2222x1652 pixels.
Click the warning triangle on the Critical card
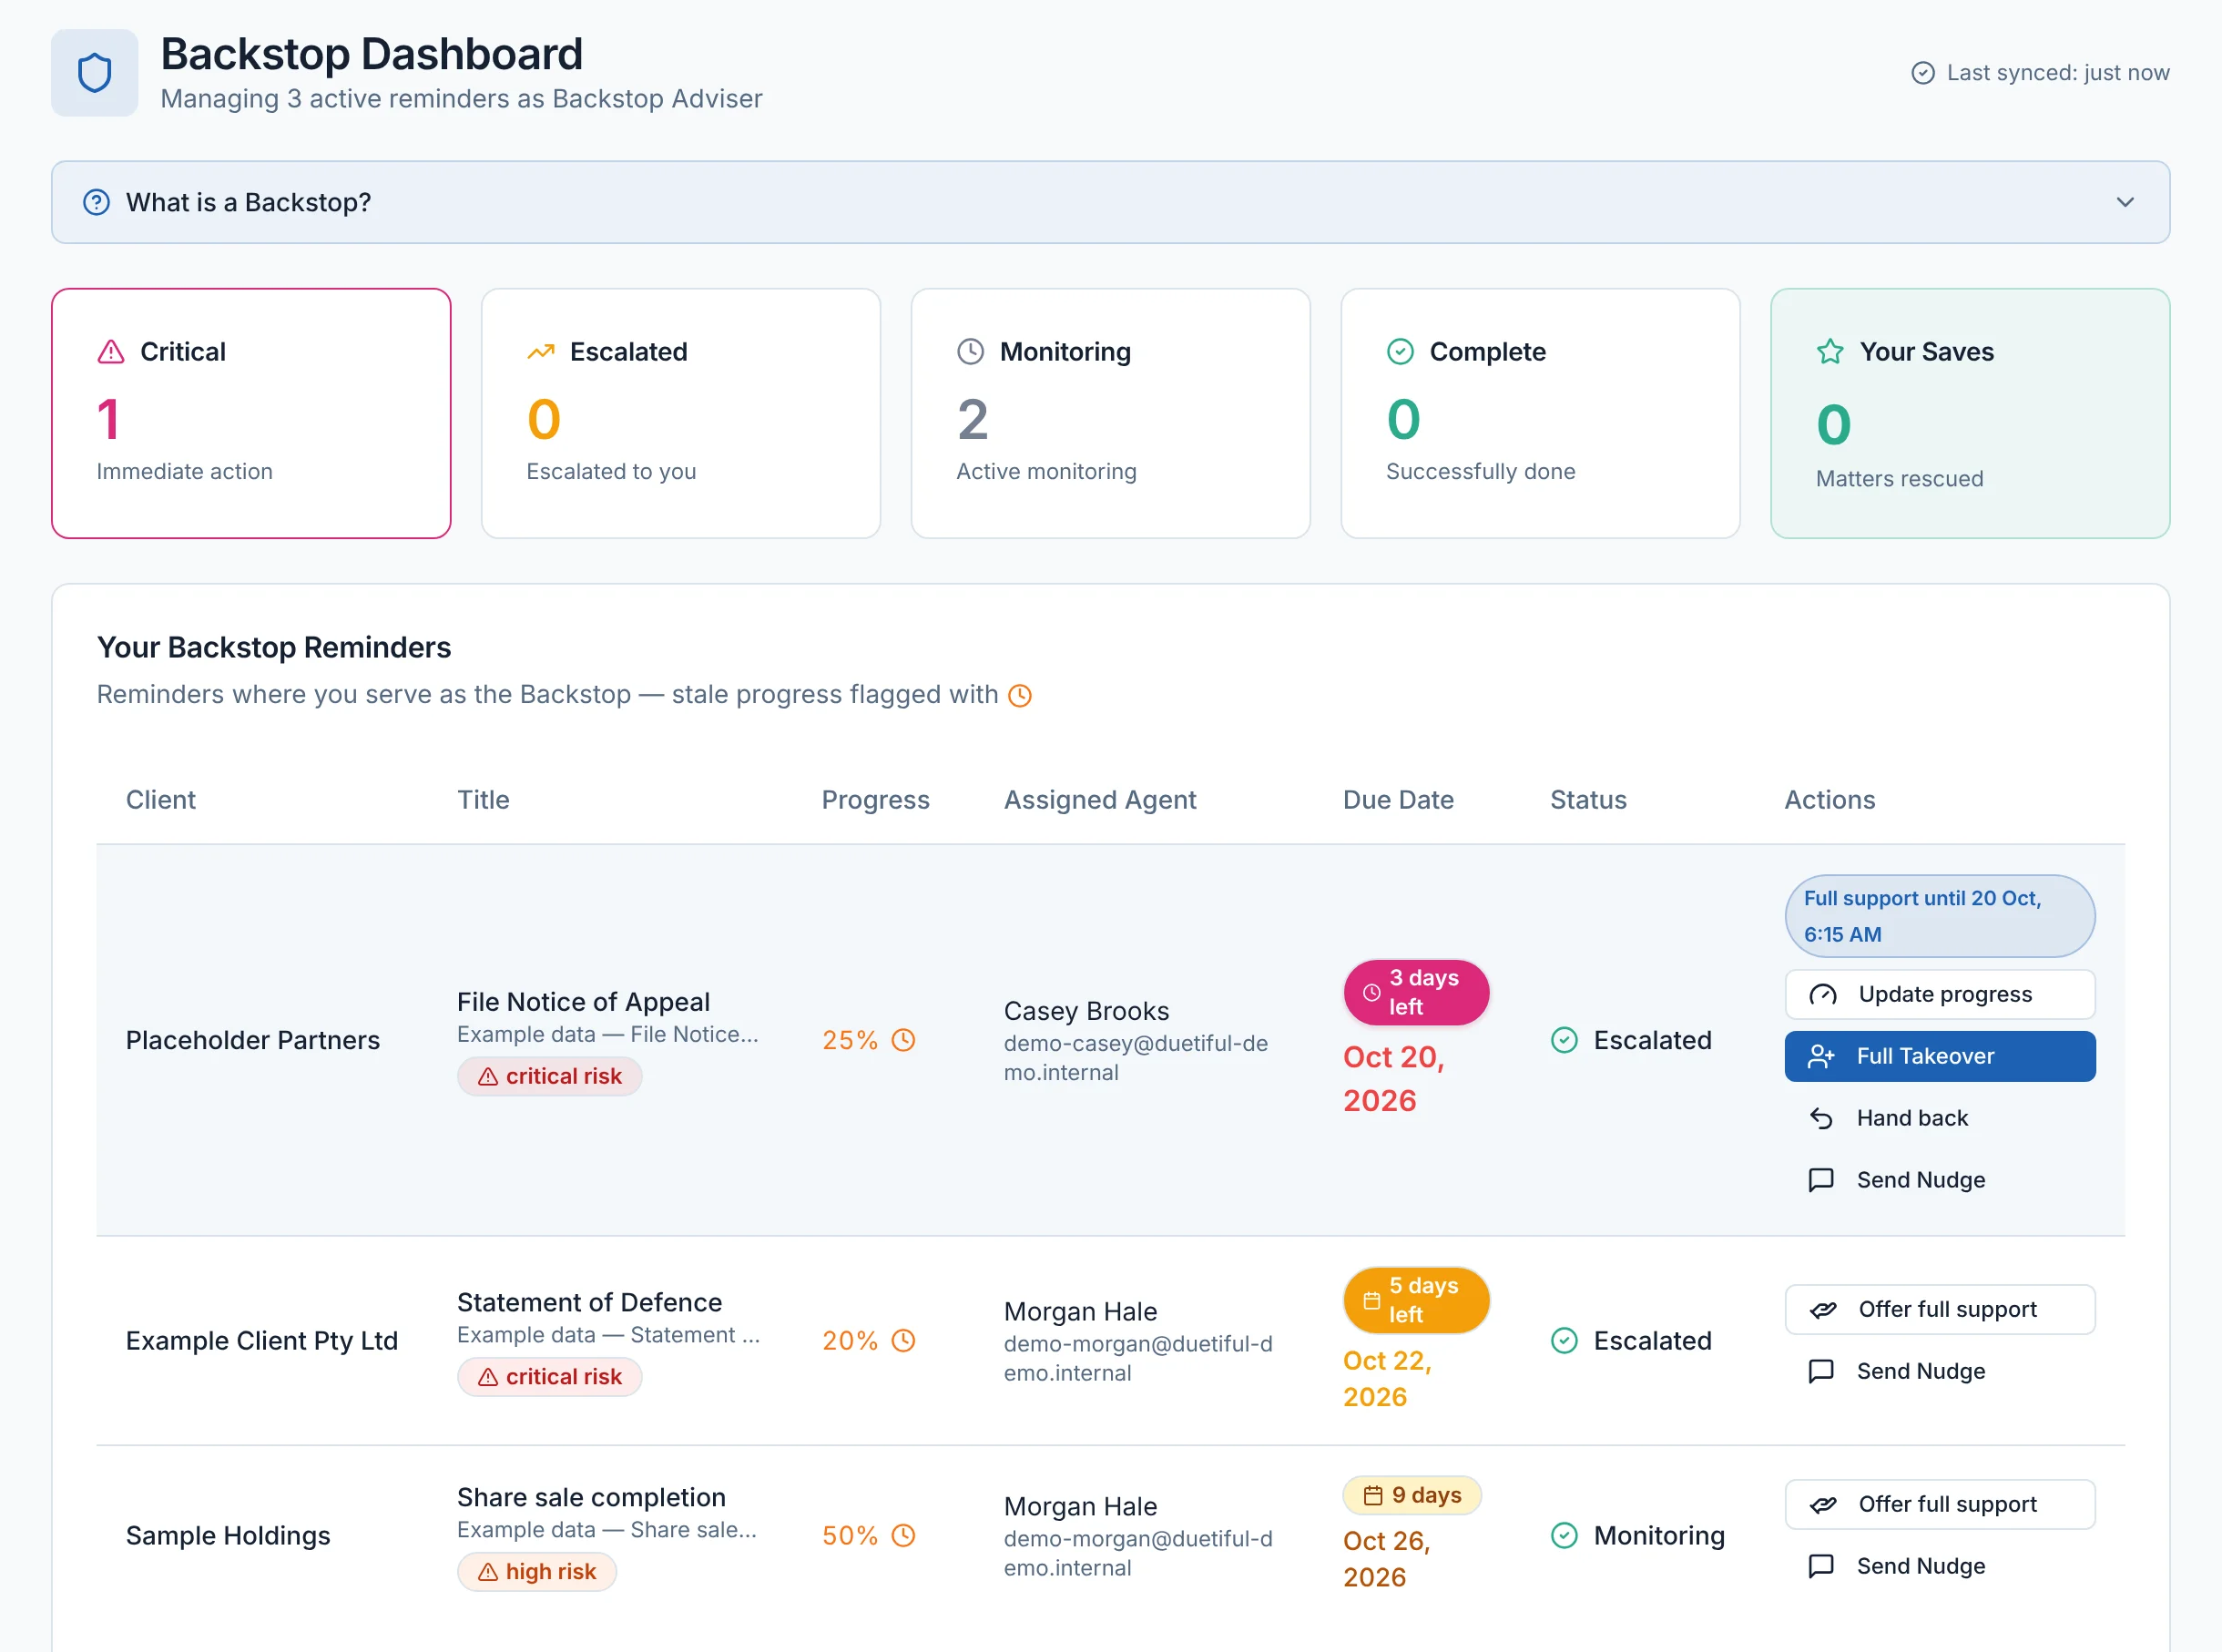click(111, 352)
